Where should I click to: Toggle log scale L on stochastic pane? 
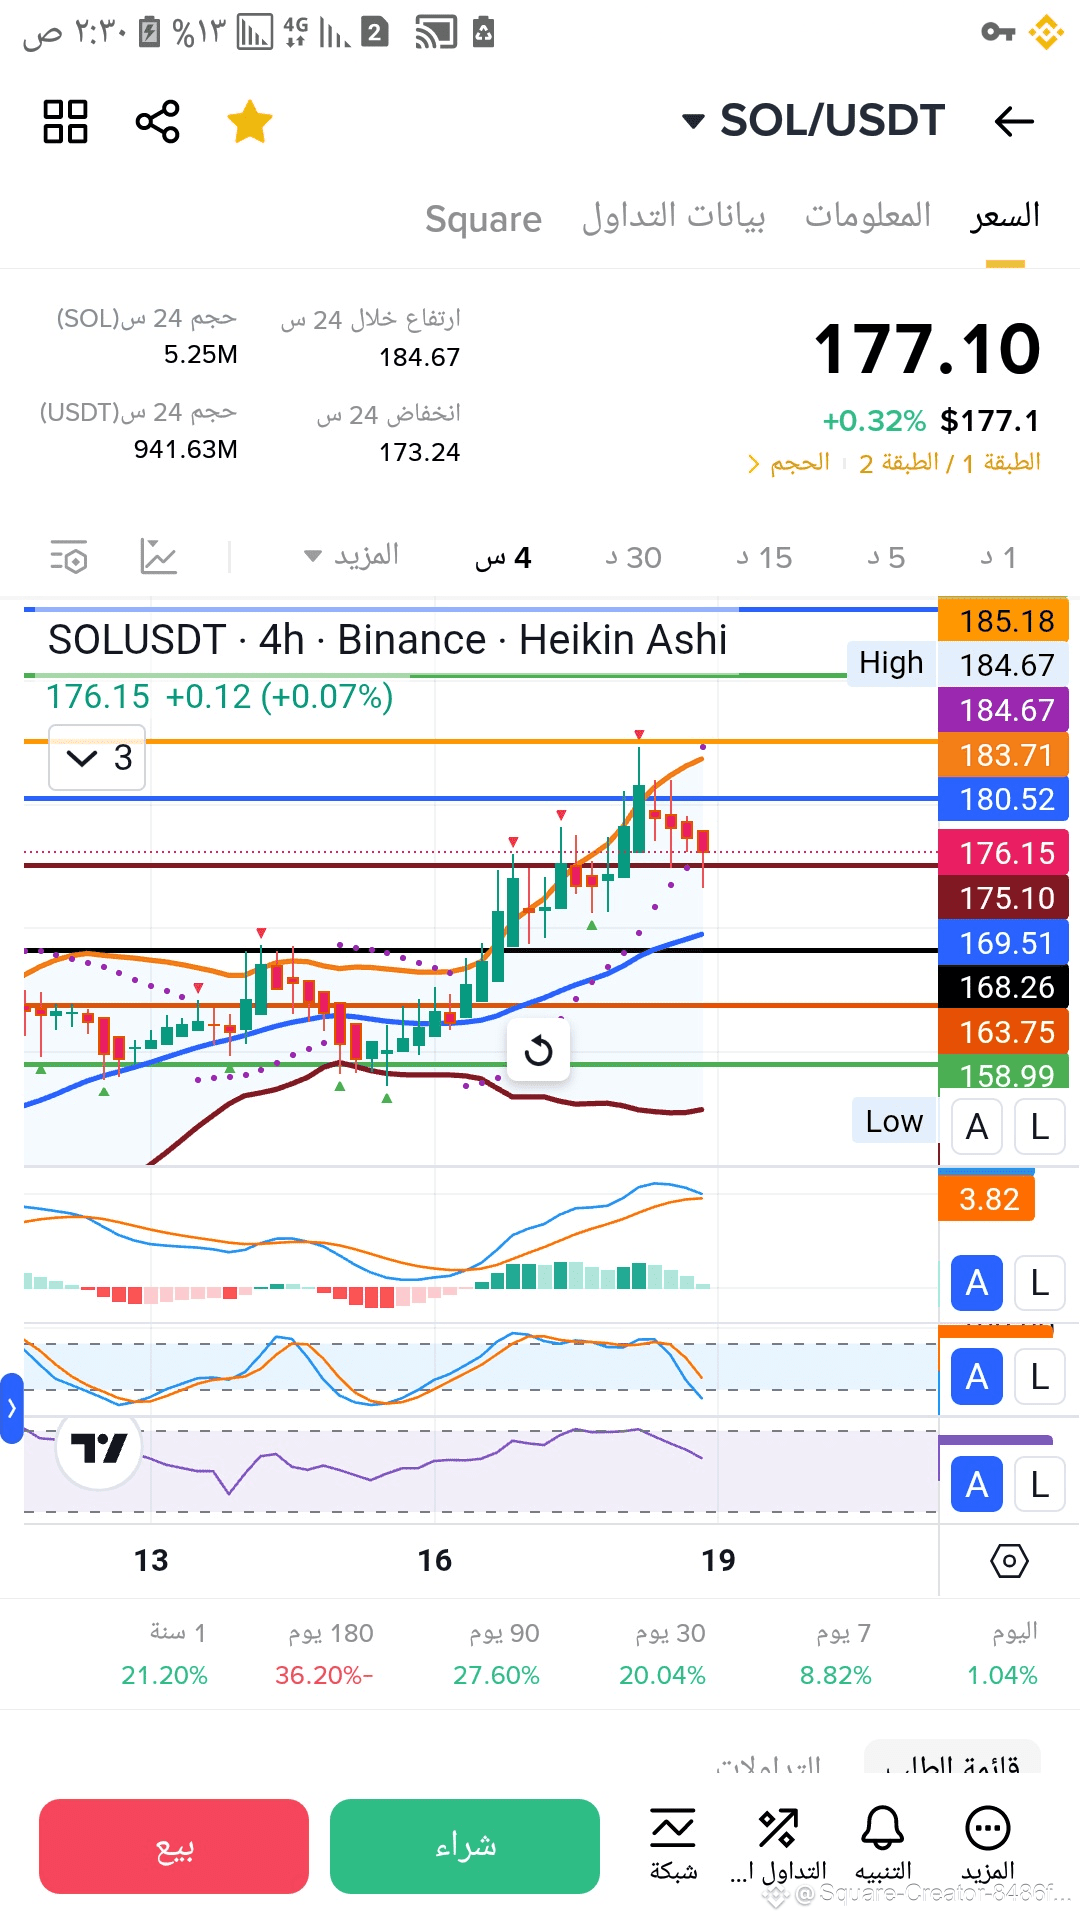pos(1040,1377)
